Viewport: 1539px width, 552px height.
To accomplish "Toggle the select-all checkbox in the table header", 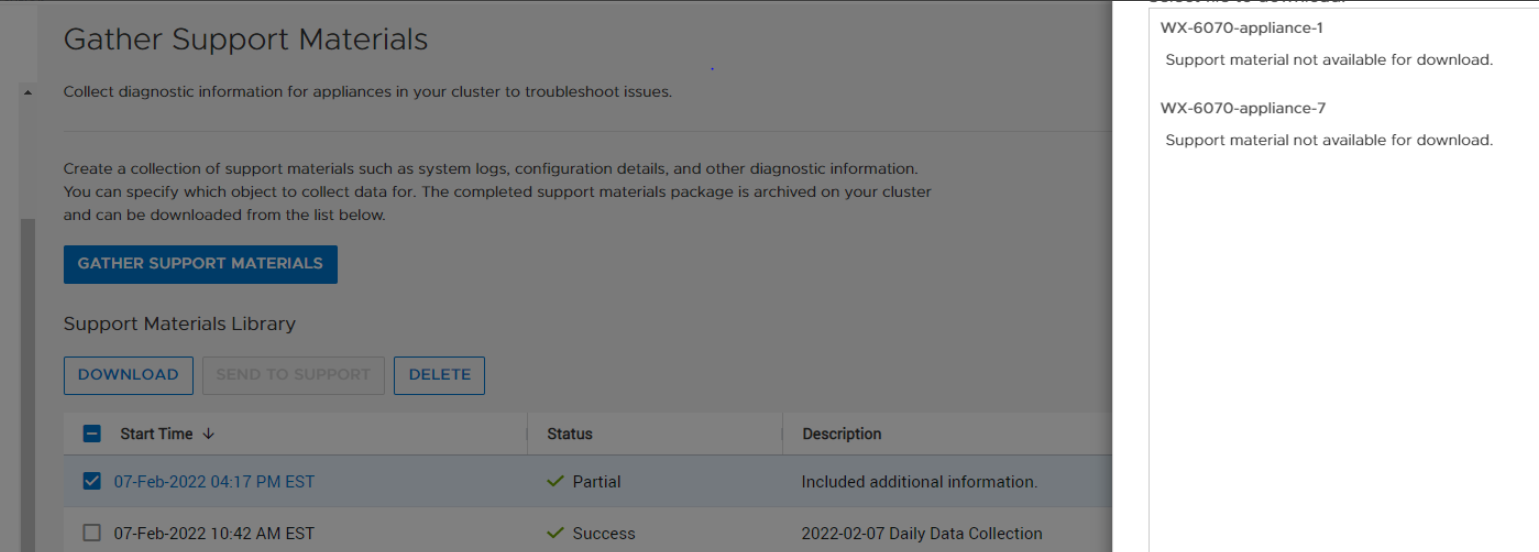I will [92, 434].
